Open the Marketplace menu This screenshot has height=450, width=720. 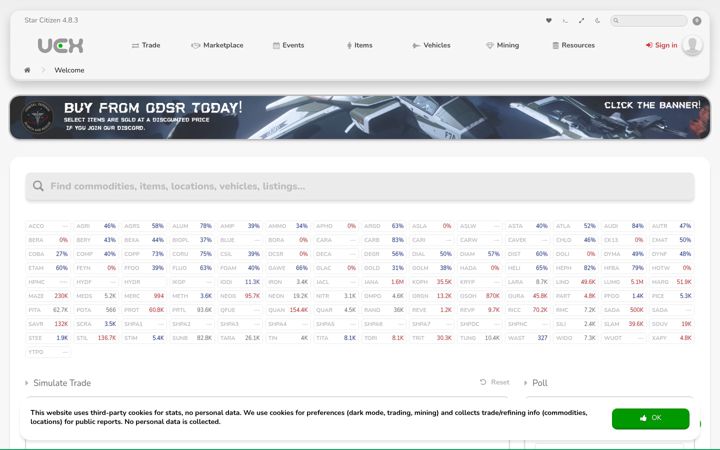click(217, 45)
